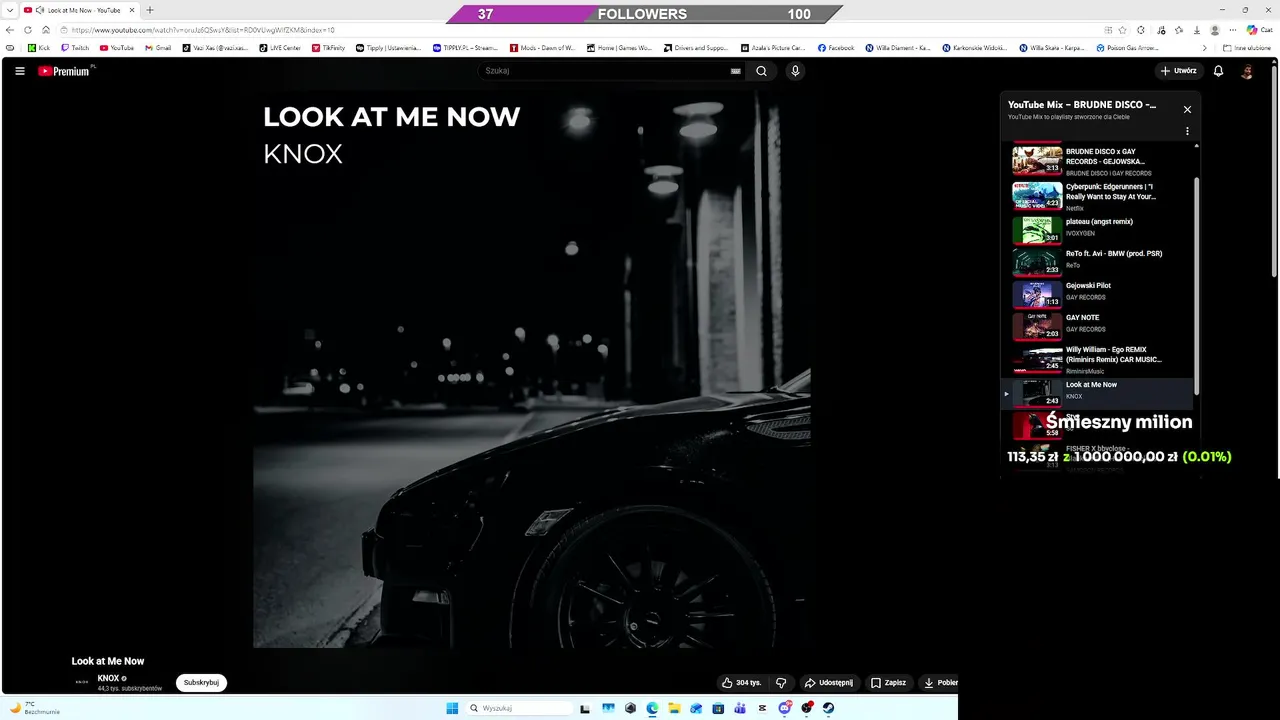Select ReTo ft. Avi - BMW track

1097,261
